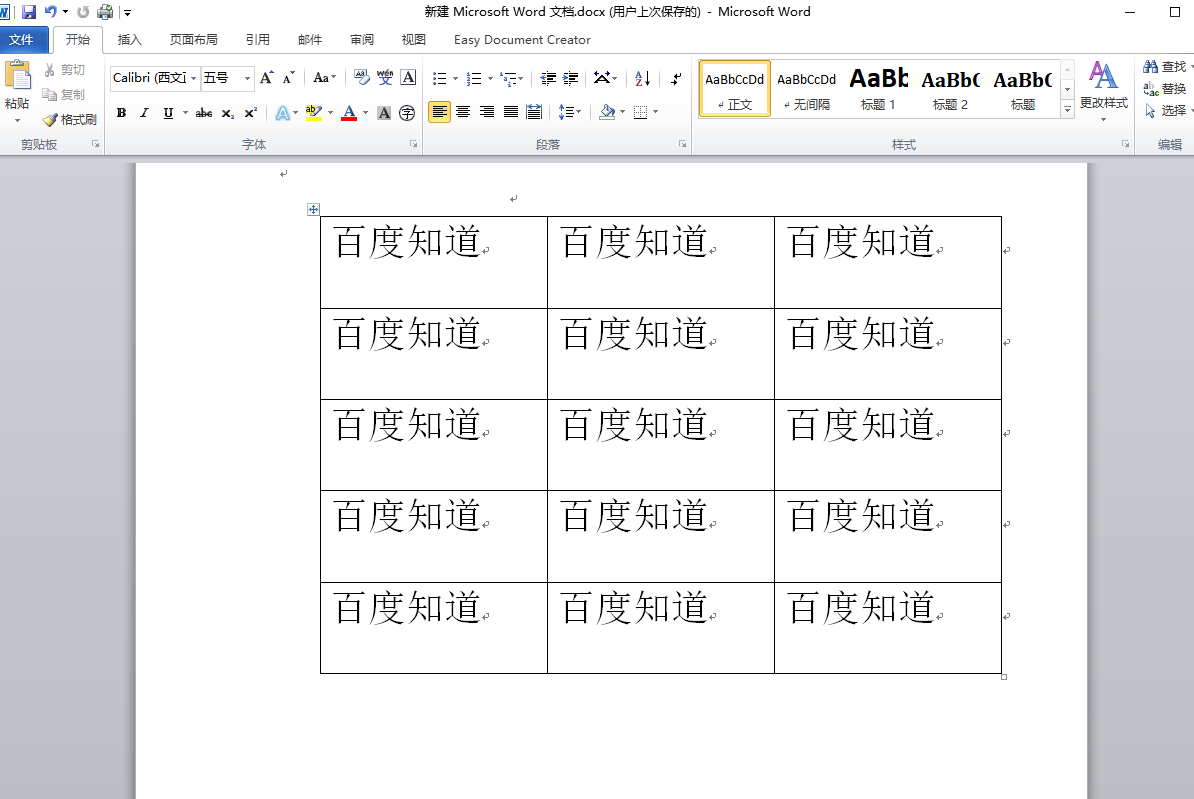The image size is (1194, 799).
Task: Click the 替换 (Replace) button
Action: [1165, 89]
